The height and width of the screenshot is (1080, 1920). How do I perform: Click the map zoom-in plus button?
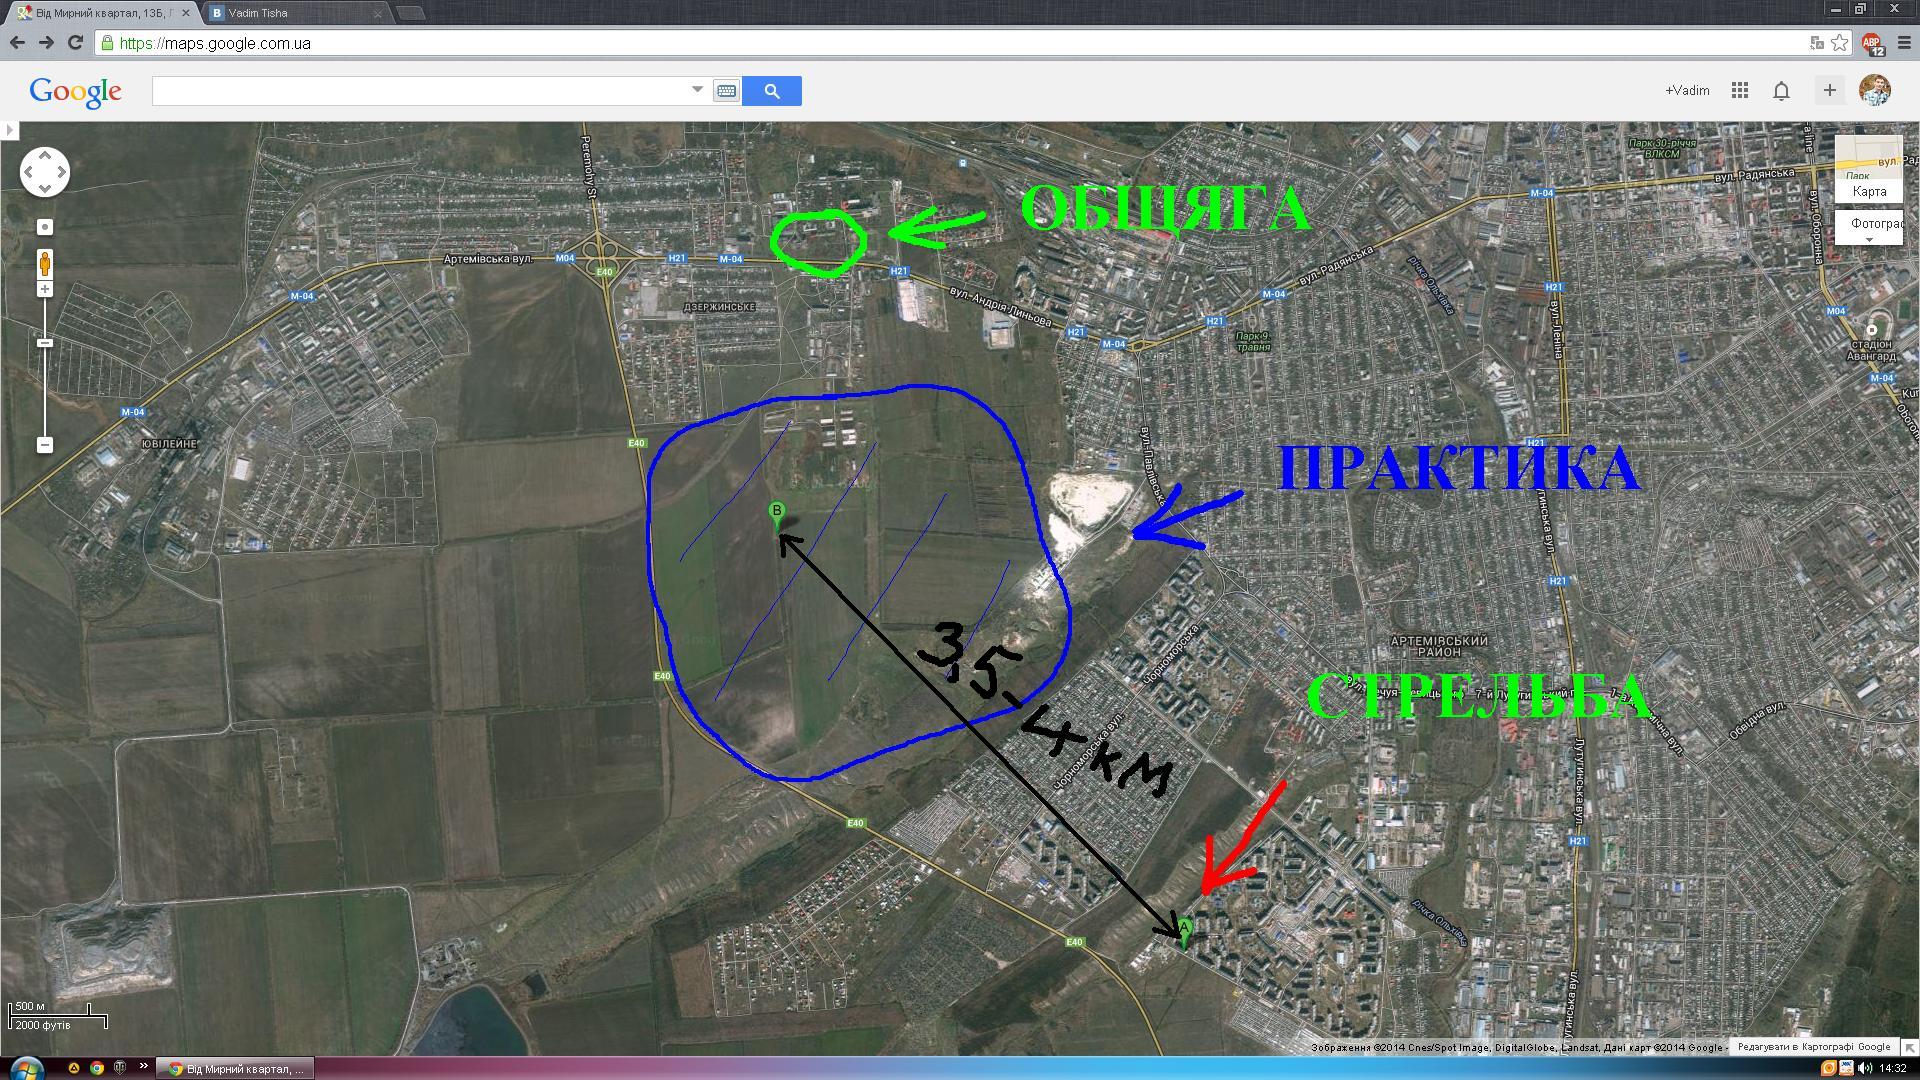pos(44,289)
